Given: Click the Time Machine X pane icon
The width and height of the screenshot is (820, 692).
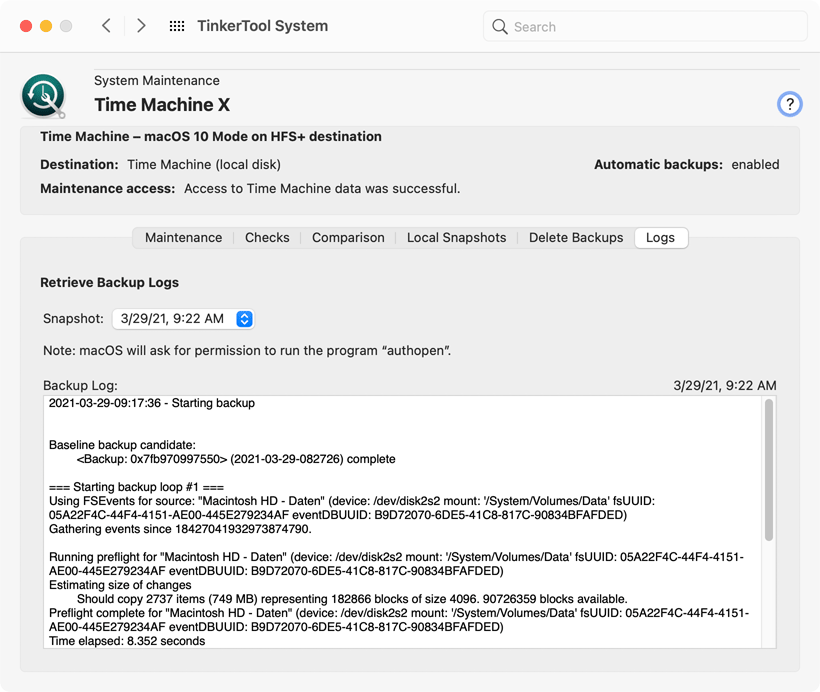Looking at the screenshot, I should point(43,96).
